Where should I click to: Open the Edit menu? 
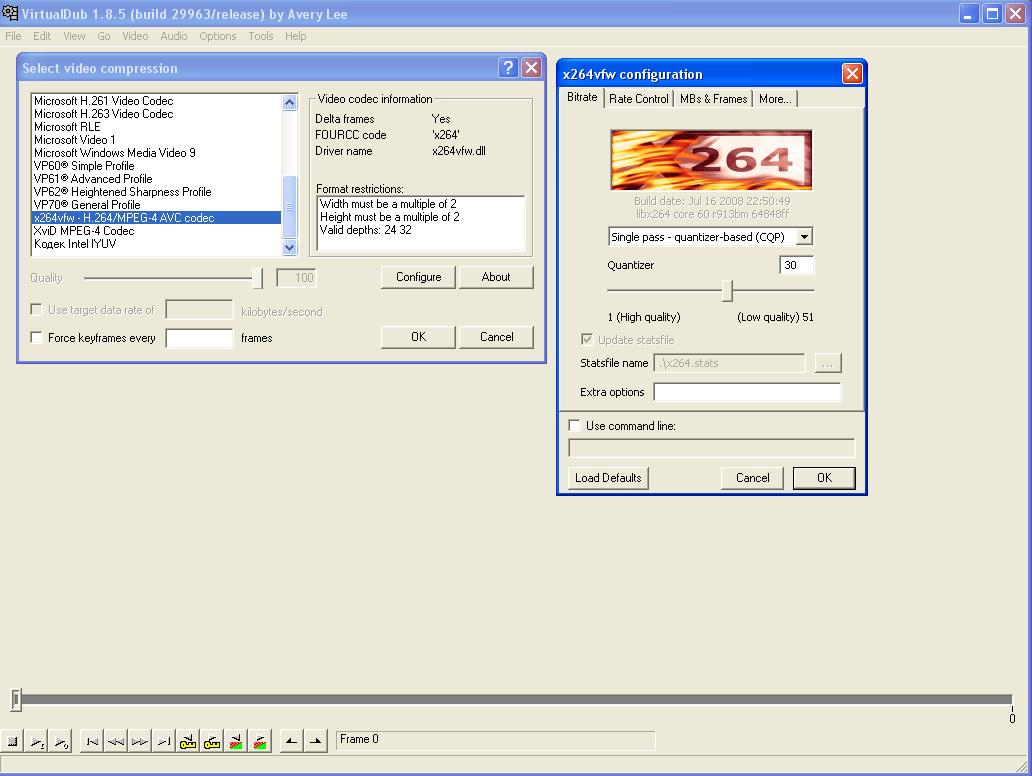42,36
